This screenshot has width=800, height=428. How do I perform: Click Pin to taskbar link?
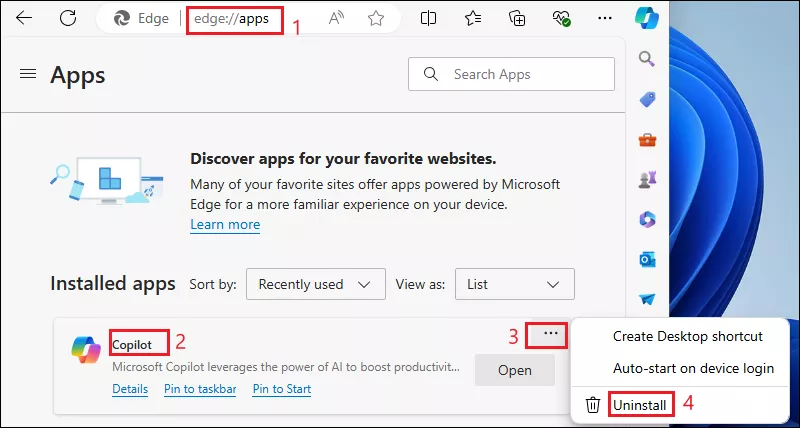[200, 389]
